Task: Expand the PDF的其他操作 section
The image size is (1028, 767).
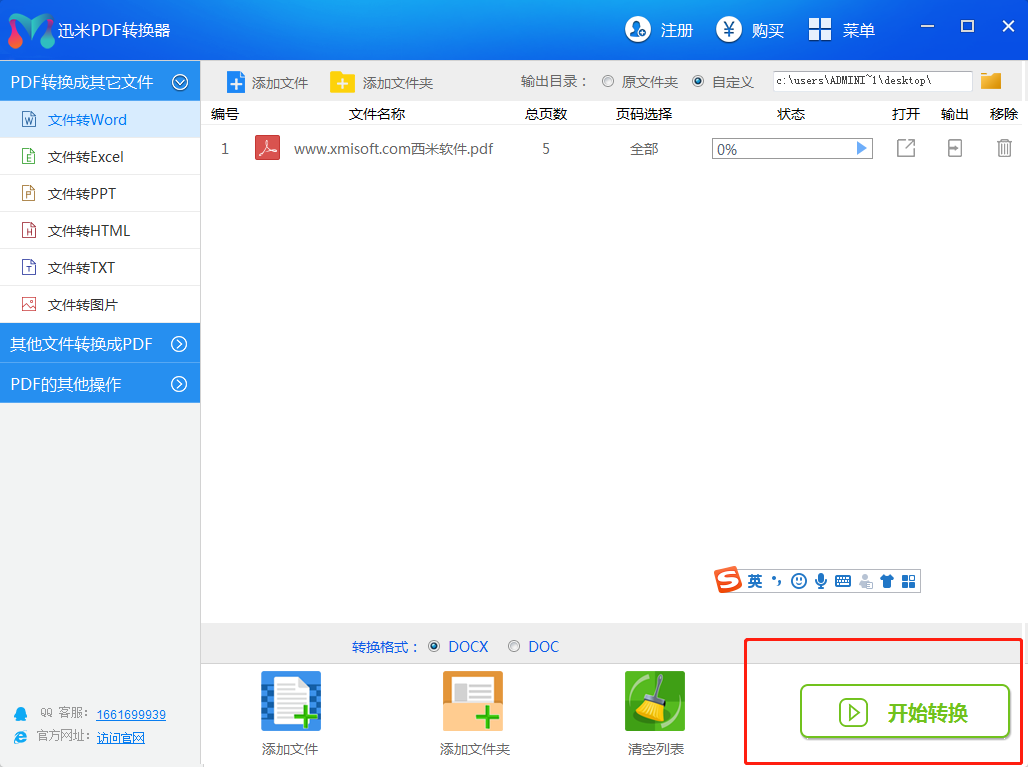Action: click(180, 384)
